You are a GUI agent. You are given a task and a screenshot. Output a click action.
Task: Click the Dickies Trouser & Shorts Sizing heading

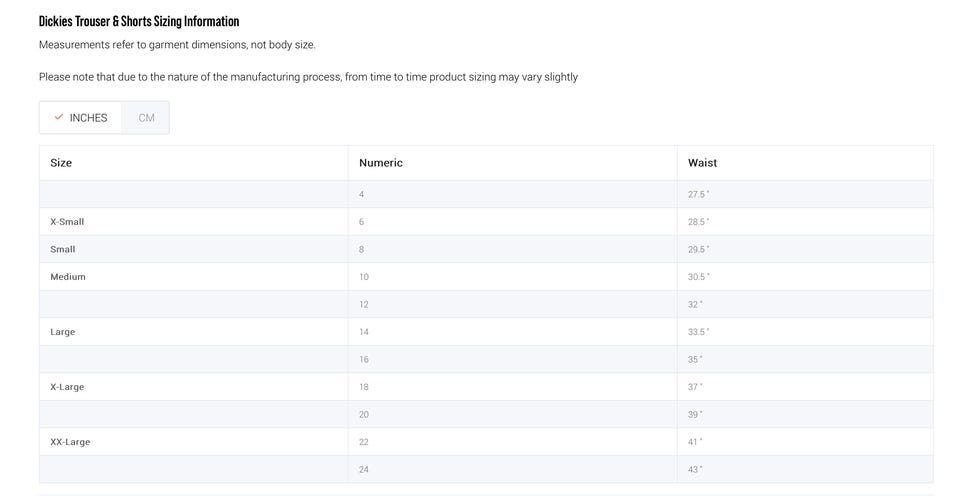[x=139, y=21]
